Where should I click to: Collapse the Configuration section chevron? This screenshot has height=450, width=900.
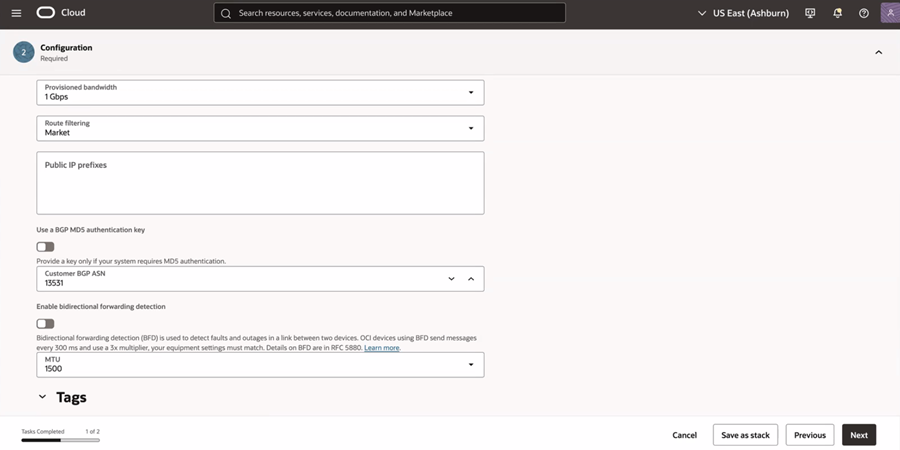click(x=878, y=52)
